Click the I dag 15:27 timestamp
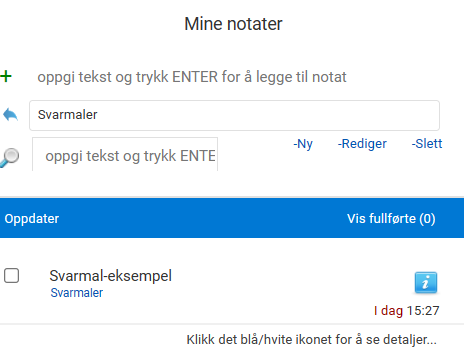This screenshot has height=363, width=464. click(406, 311)
